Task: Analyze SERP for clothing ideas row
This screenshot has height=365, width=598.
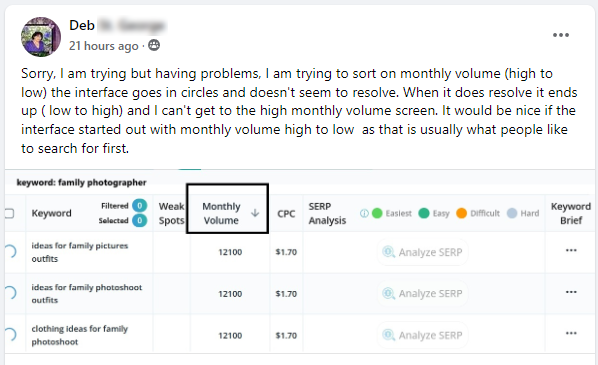Action: coord(422,335)
